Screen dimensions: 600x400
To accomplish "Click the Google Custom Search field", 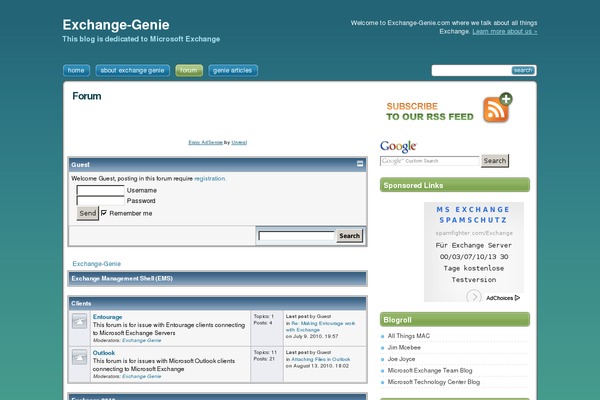I will 429,161.
